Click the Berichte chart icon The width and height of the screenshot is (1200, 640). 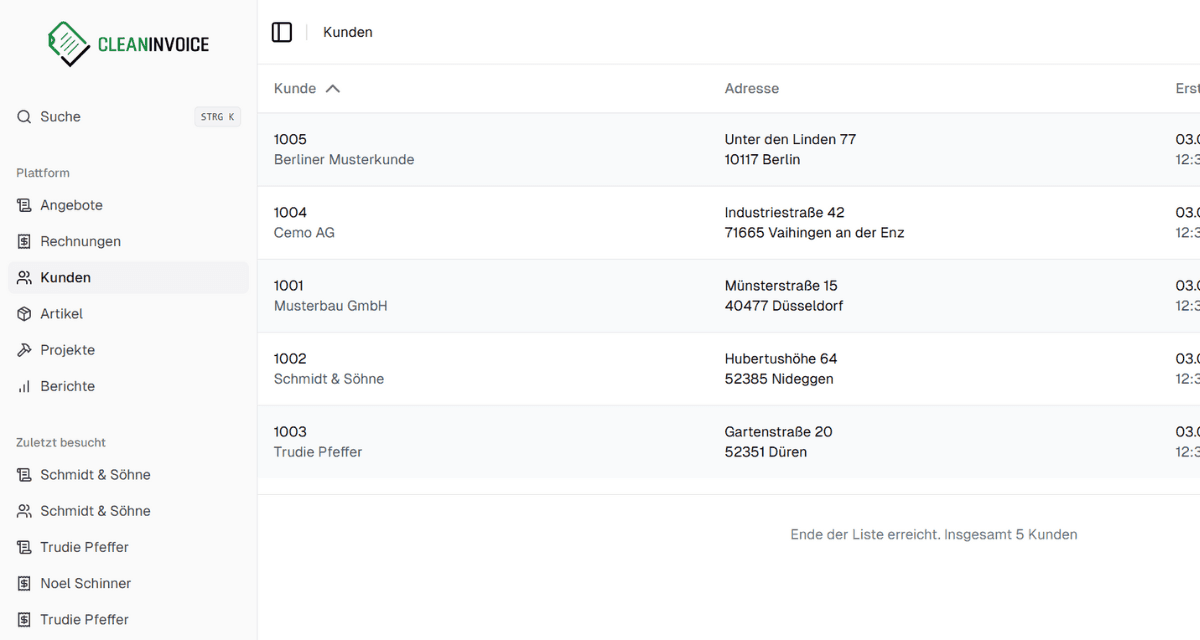(x=24, y=386)
